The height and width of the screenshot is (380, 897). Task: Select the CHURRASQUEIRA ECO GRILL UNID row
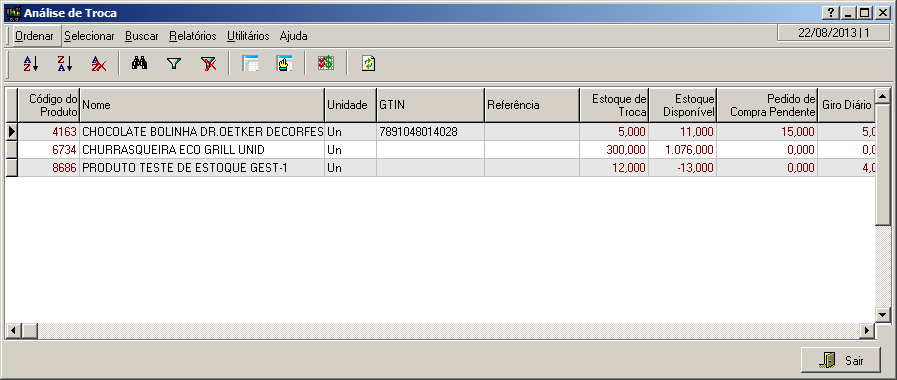[x=440, y=150]
